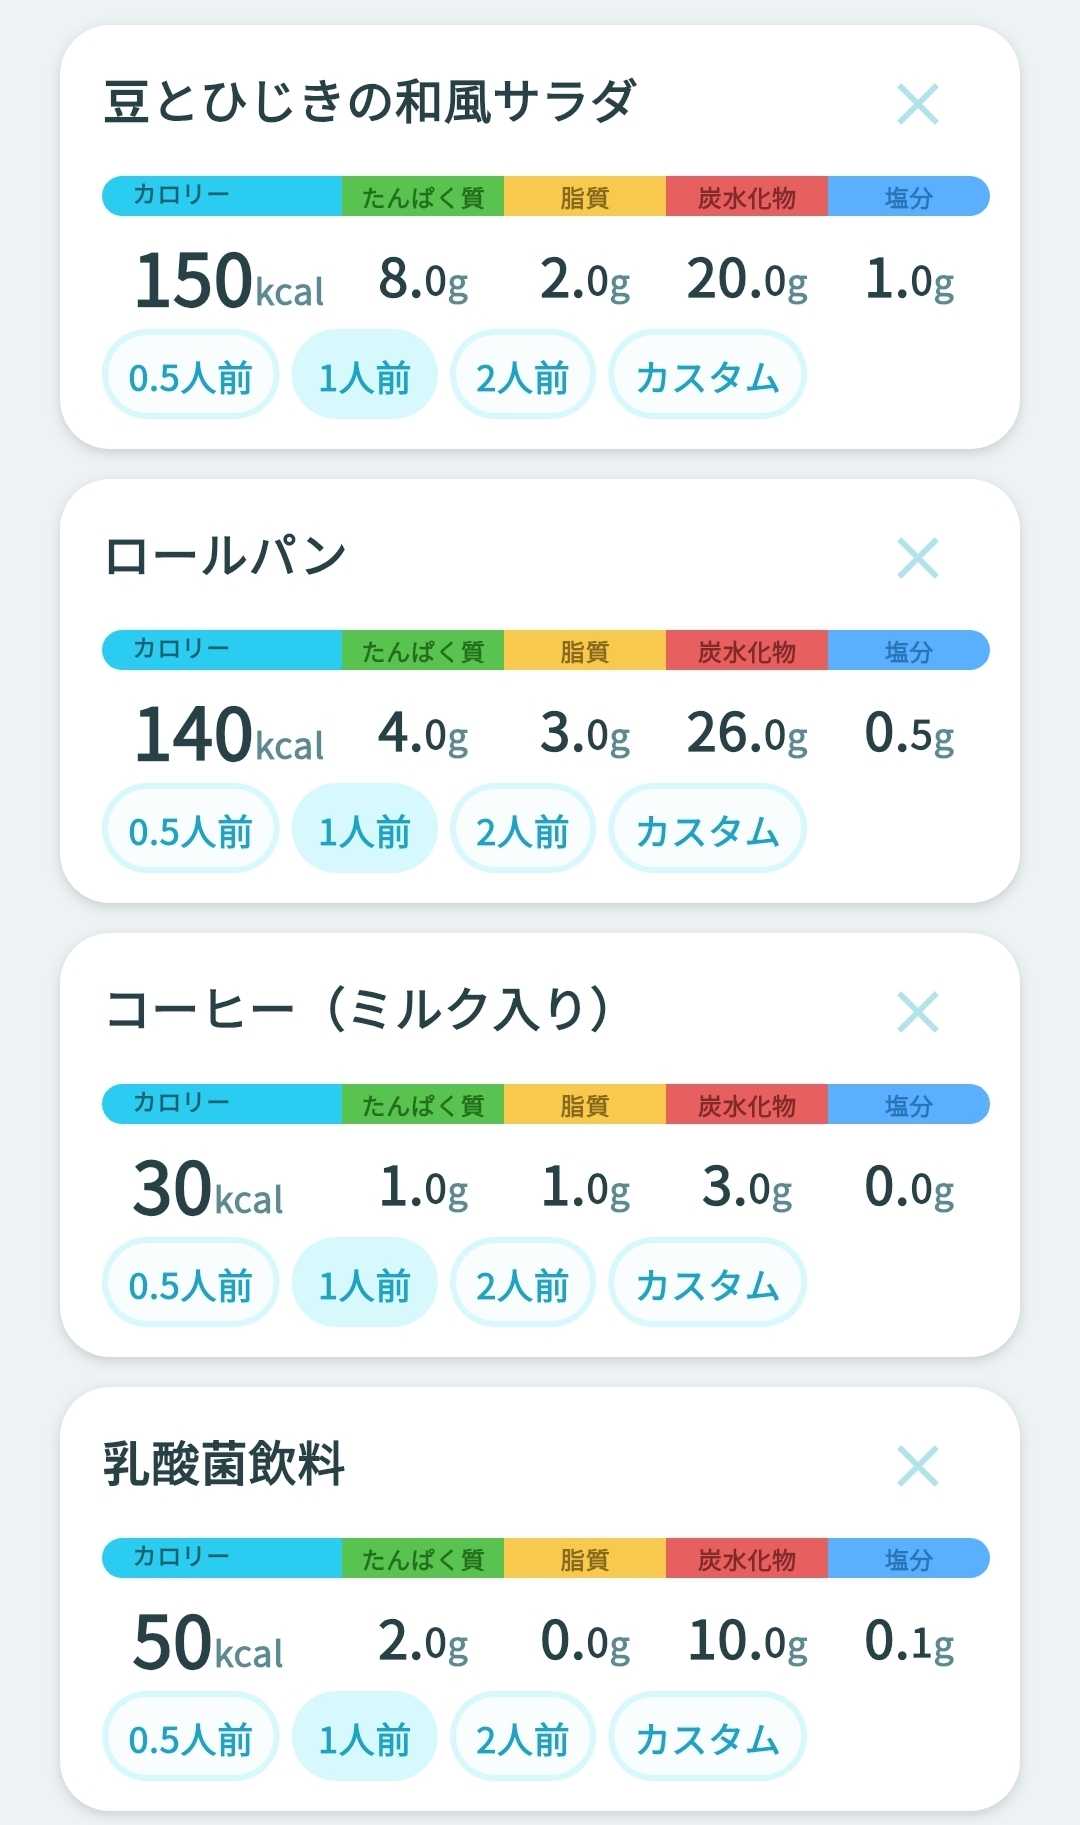
Task: Choose 2人前 for ロールパン
Action: tap(522, 829)
